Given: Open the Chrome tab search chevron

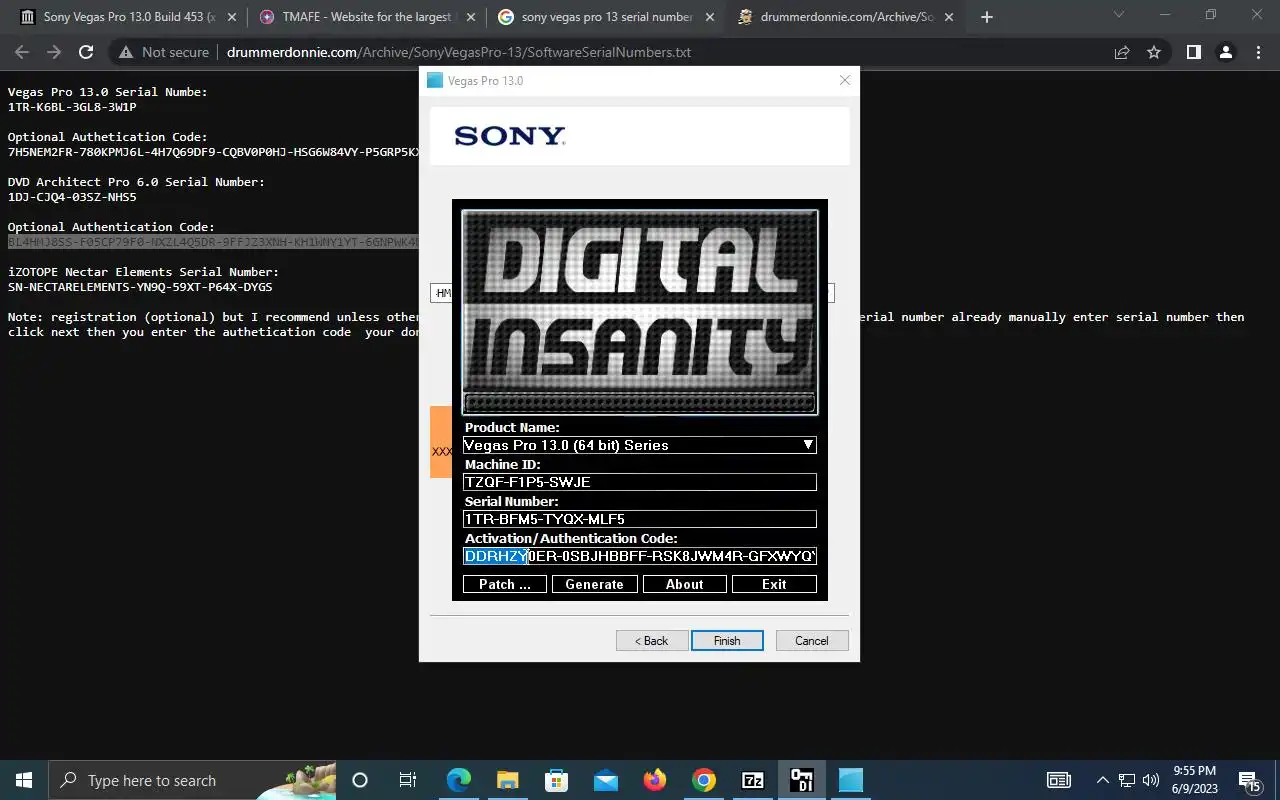Looking at the screenshot, I should 1121,15.
